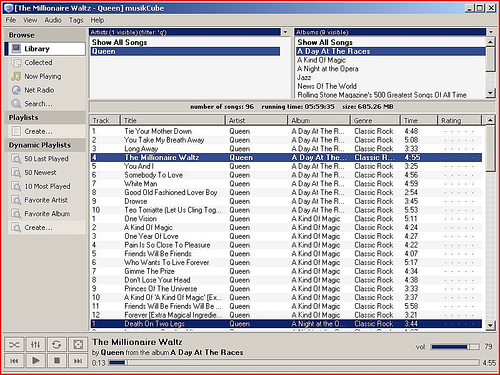Sort songs by Artist column
500x375 pixels.
pos(257,120)
